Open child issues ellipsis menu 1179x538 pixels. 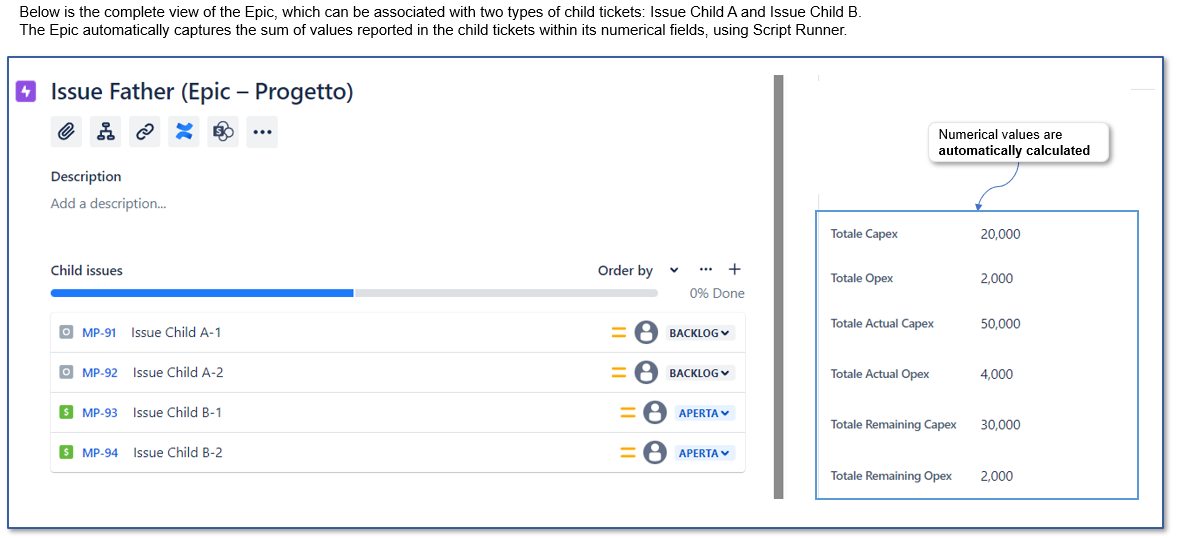pyautogui.click(x=705, y=269)
